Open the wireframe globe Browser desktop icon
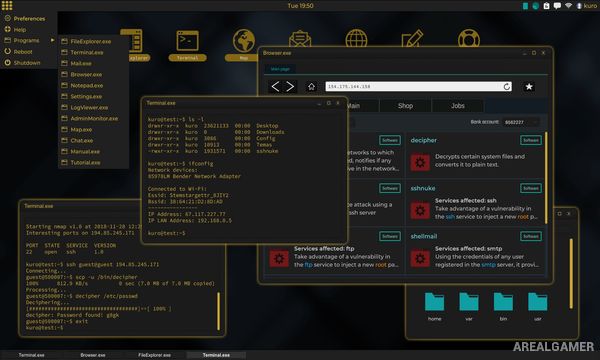This screenshot has height=360, width=600. click(356, 38)
